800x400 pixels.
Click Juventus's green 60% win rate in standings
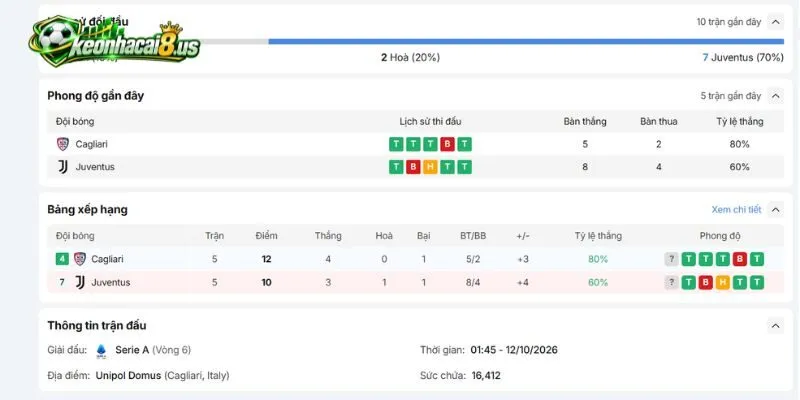pos(598,282)
